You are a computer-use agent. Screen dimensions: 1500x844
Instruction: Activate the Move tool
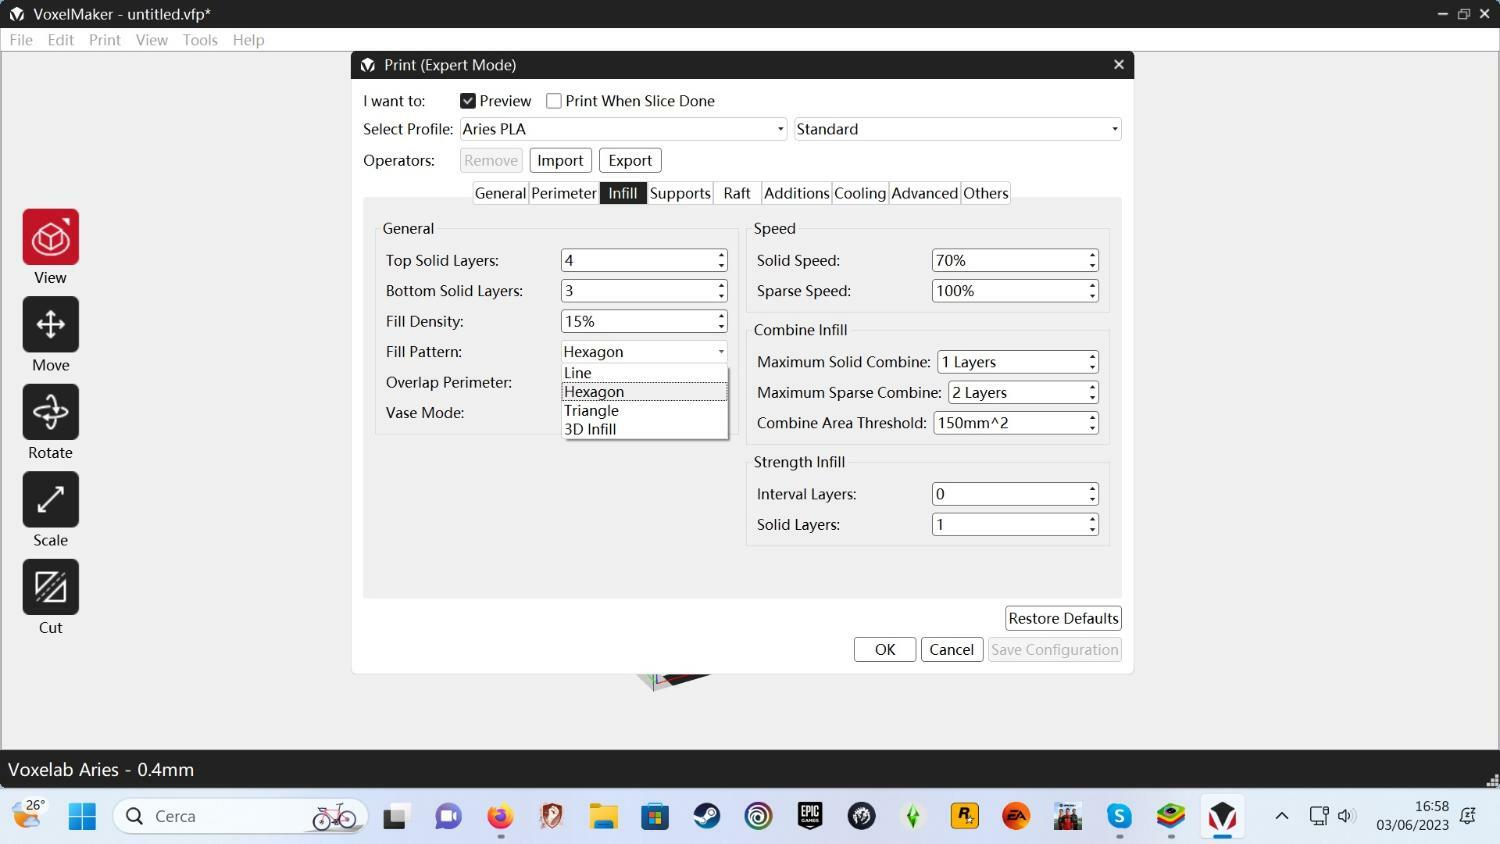(51, 324)
